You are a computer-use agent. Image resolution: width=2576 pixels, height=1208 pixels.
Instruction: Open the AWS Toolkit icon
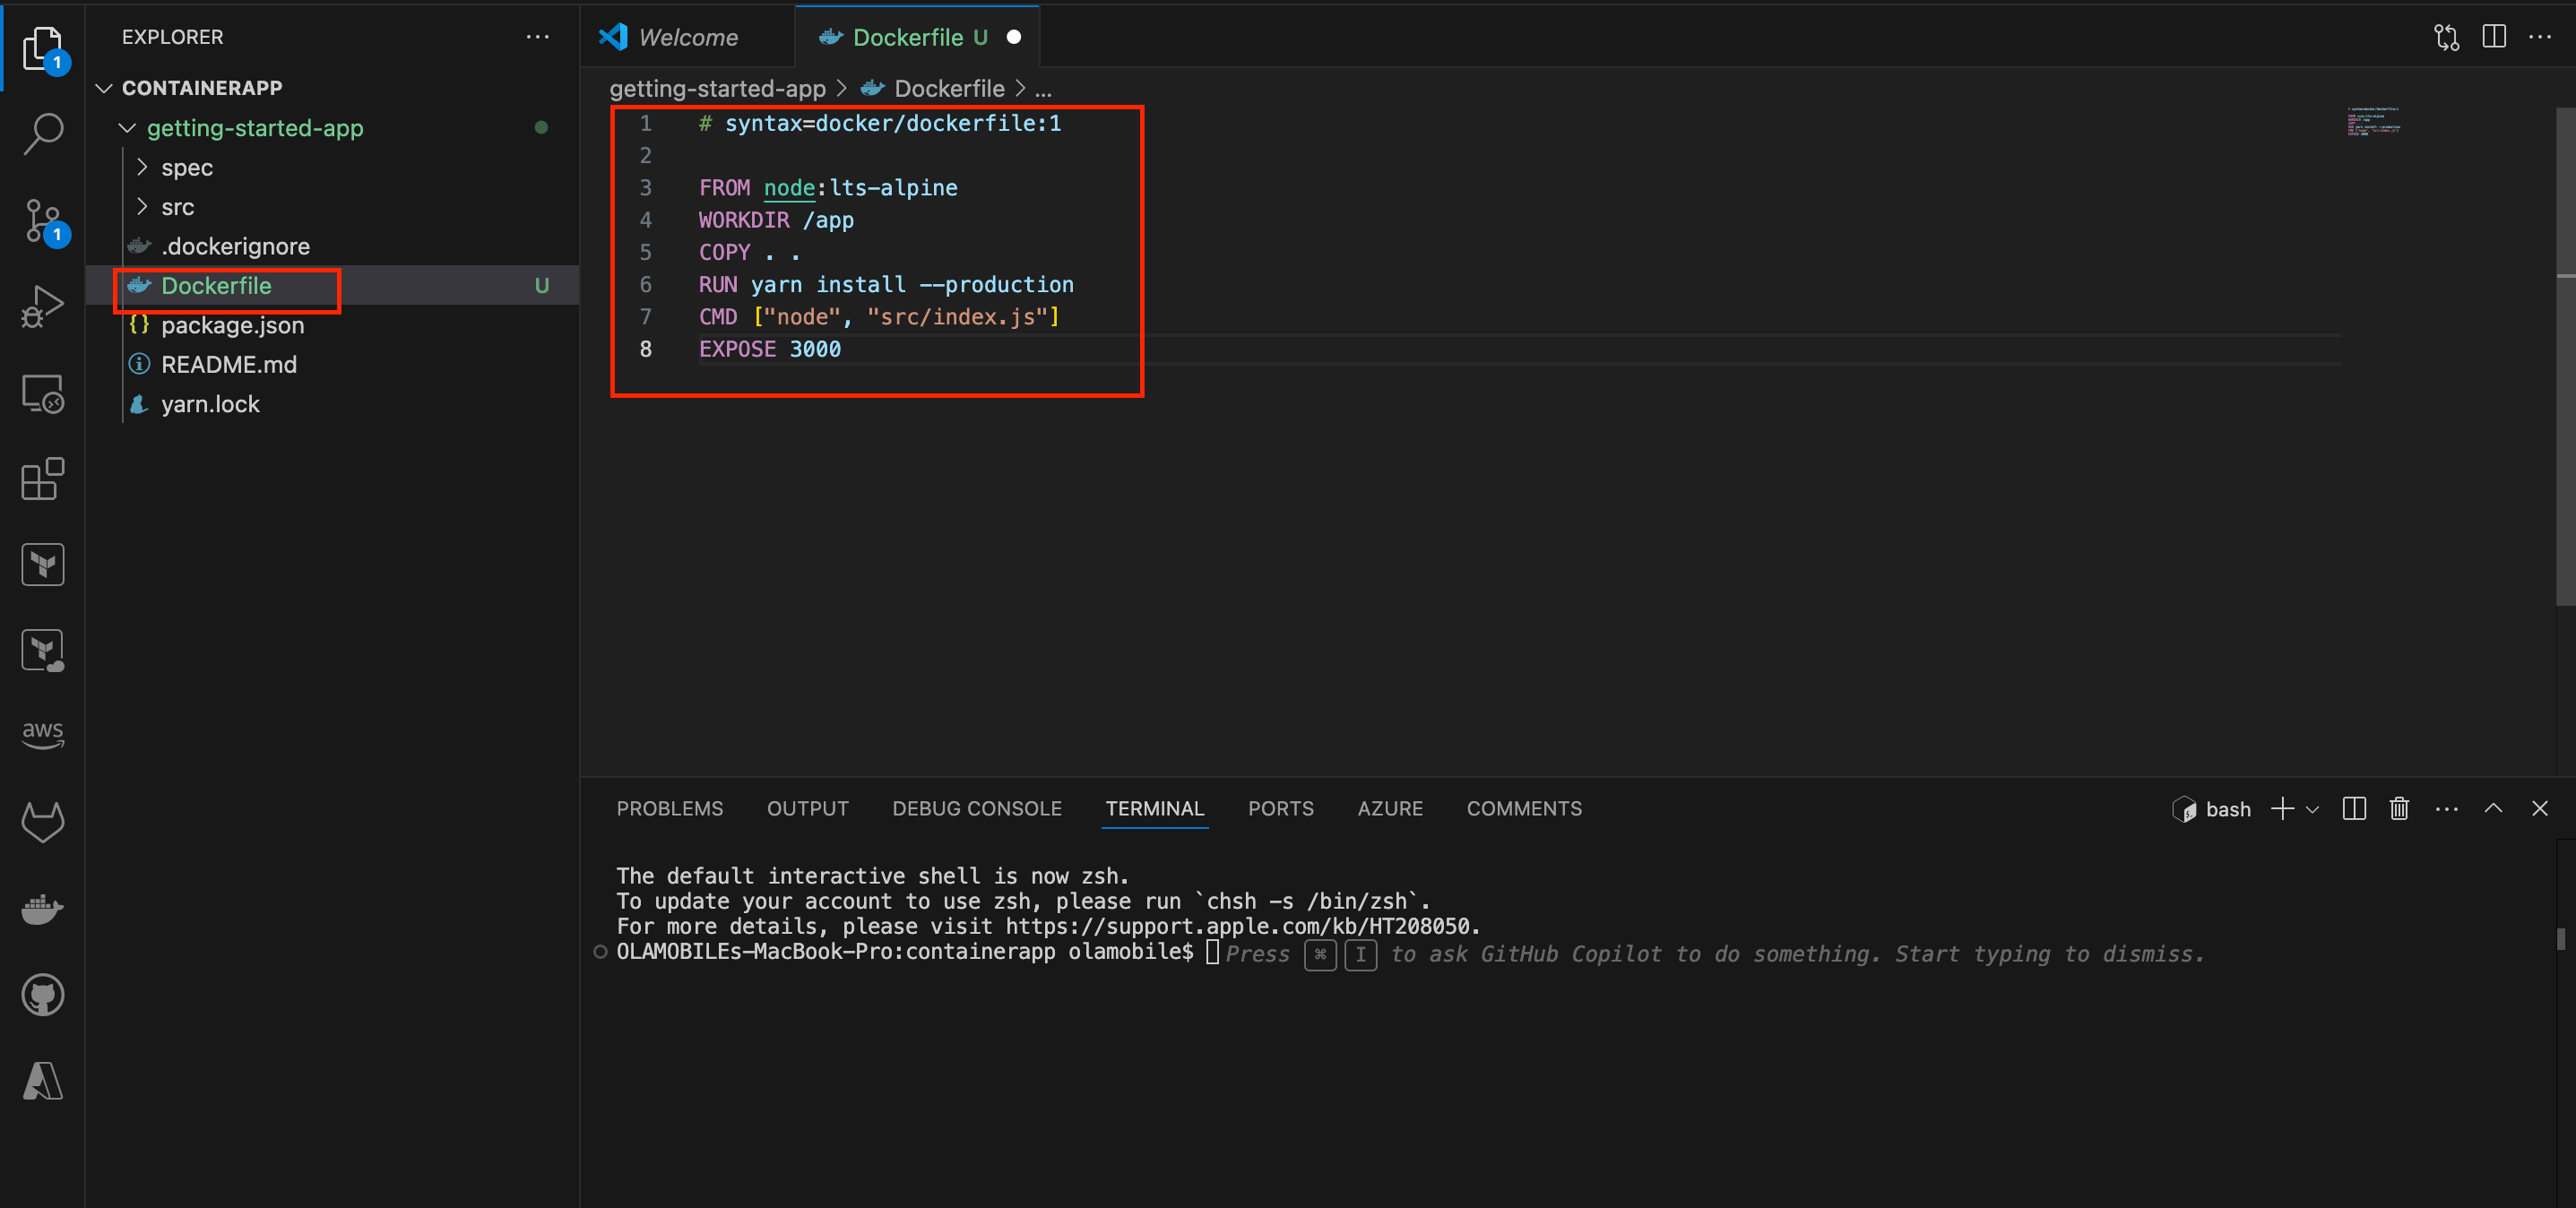click(43, 735)
